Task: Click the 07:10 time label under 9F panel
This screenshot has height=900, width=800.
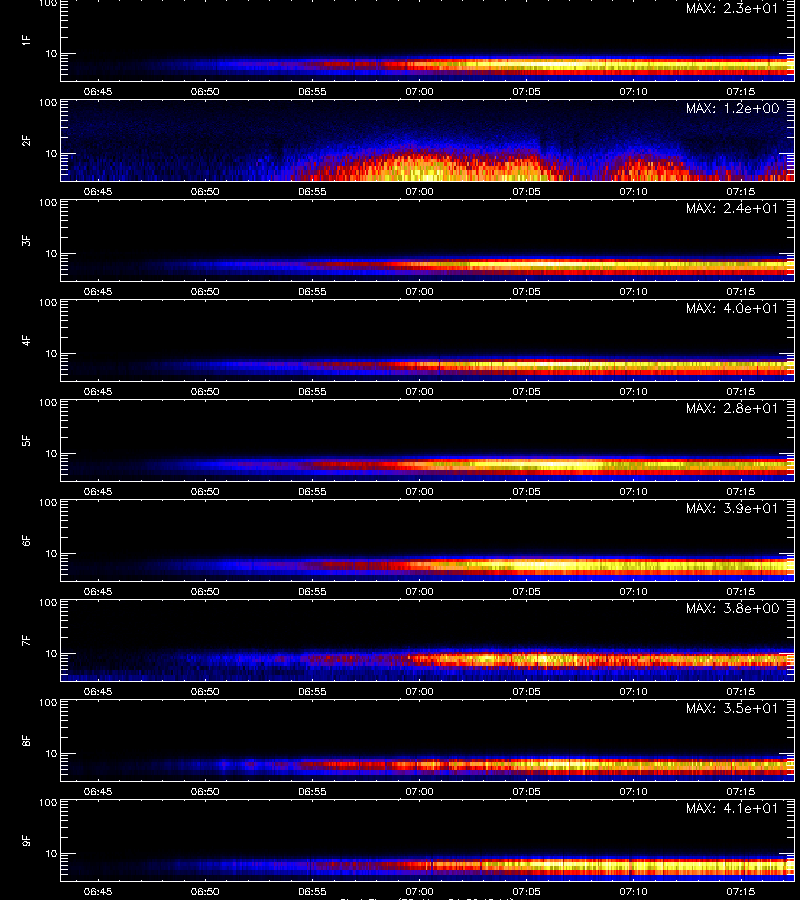Action: [x=634, y=891]
